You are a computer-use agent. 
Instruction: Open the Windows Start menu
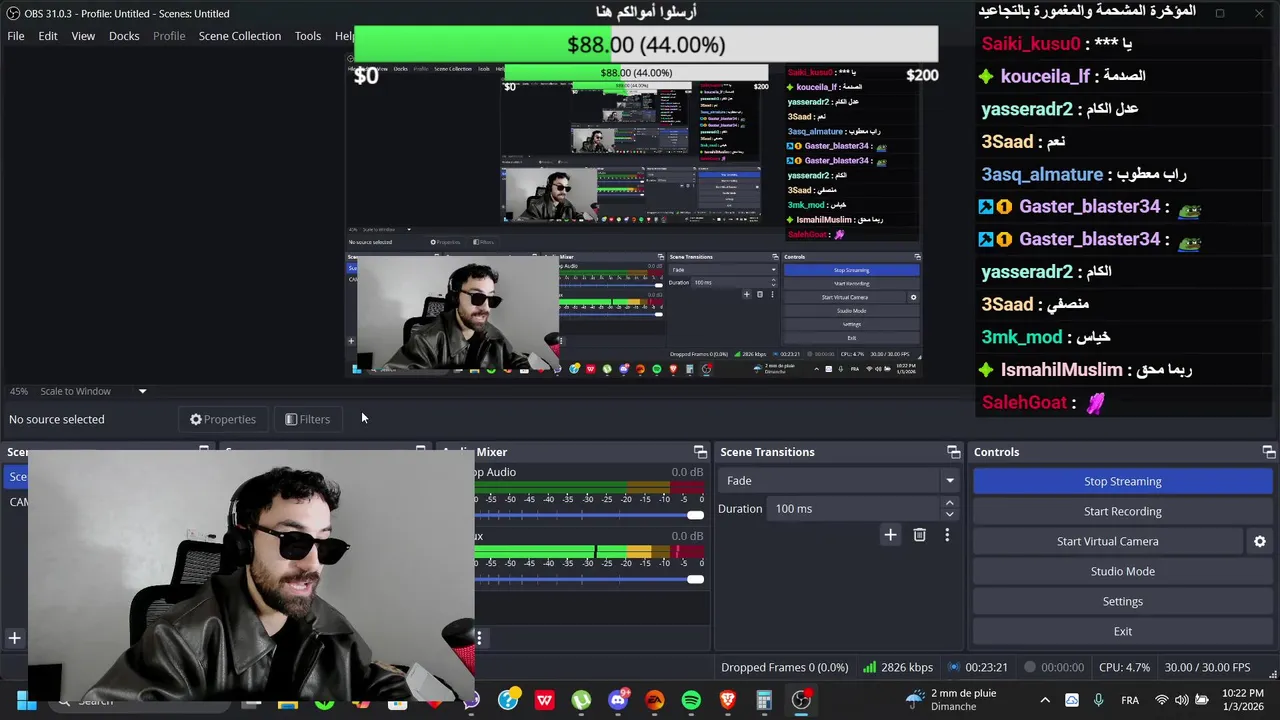pyautogui.click(x=27, y=701)
